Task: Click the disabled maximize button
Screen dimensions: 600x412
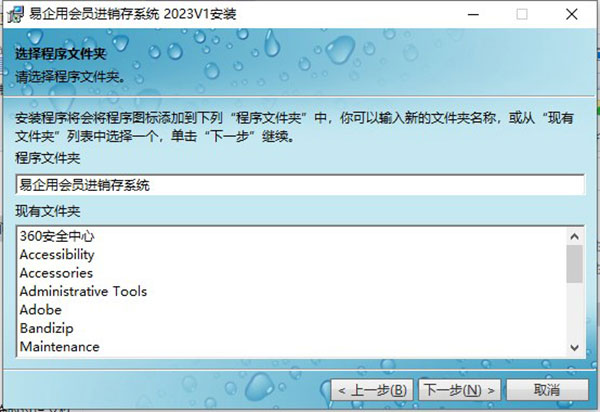Action: (x=522, y=15)
